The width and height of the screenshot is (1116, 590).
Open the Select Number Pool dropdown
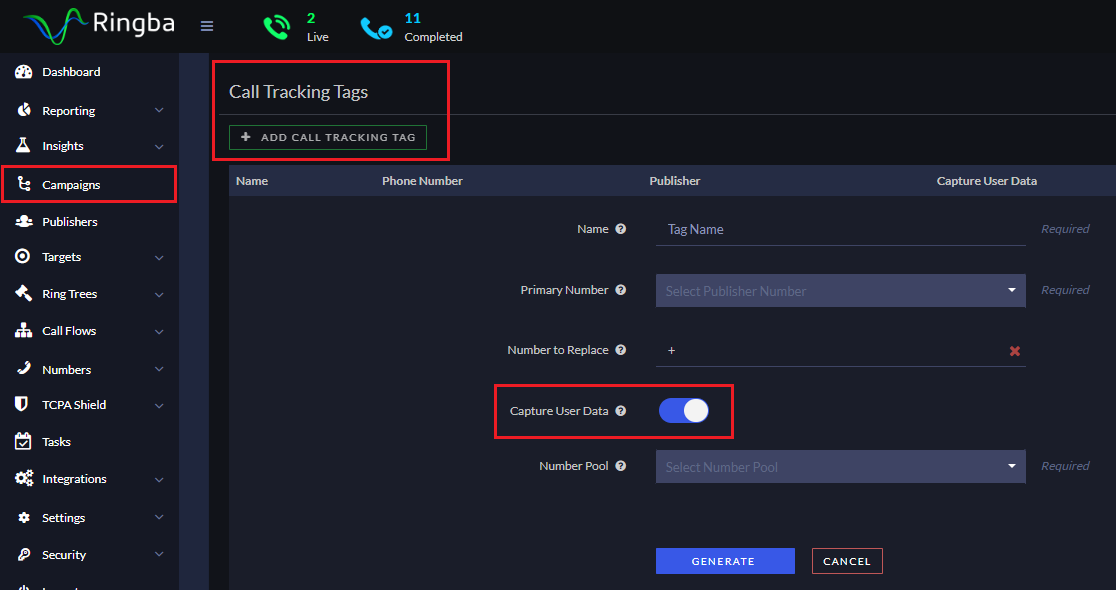841,467
